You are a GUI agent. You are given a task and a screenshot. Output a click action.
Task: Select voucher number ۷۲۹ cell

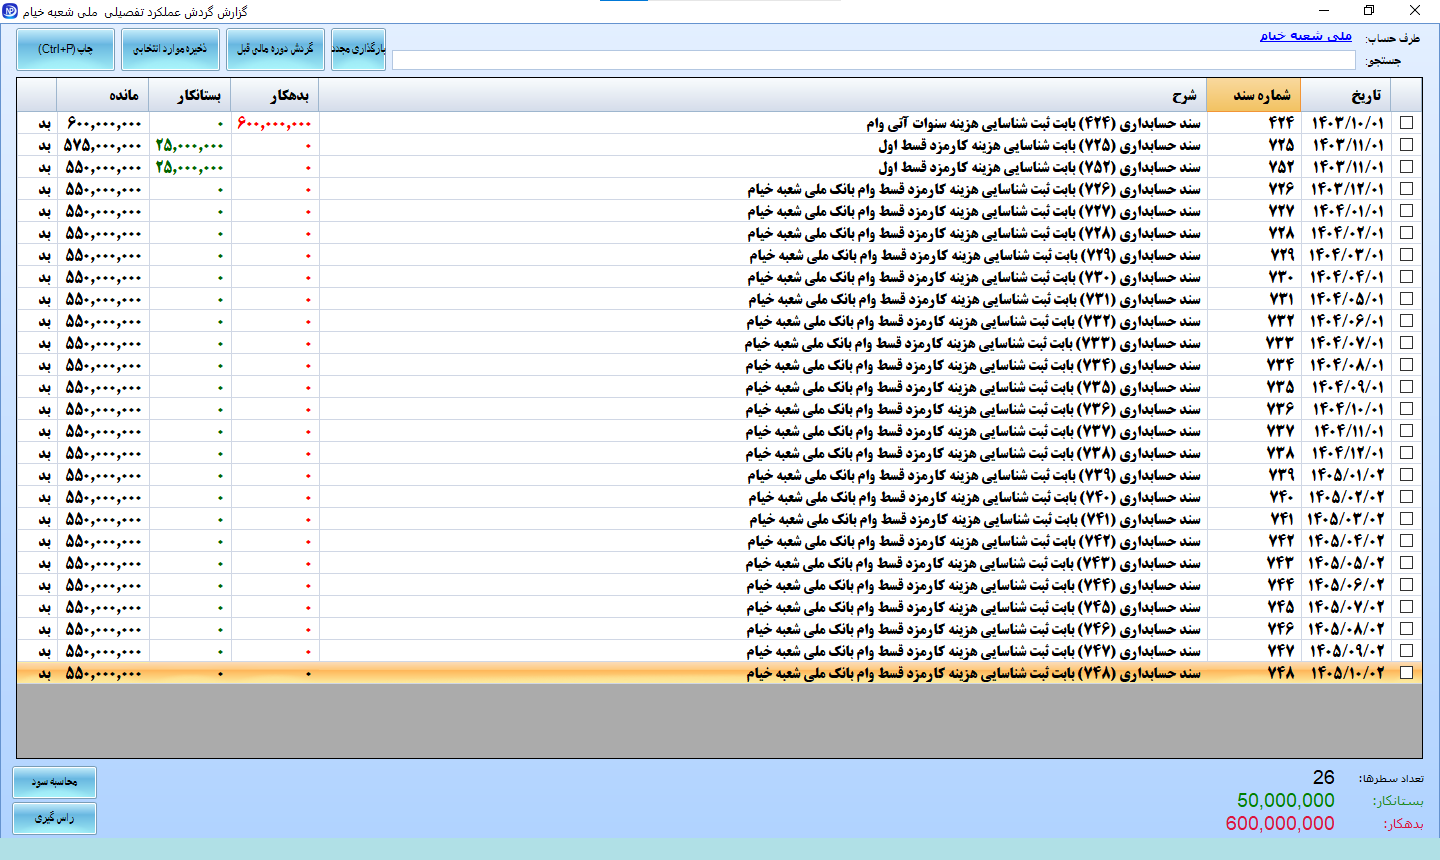click(1254, 255)
